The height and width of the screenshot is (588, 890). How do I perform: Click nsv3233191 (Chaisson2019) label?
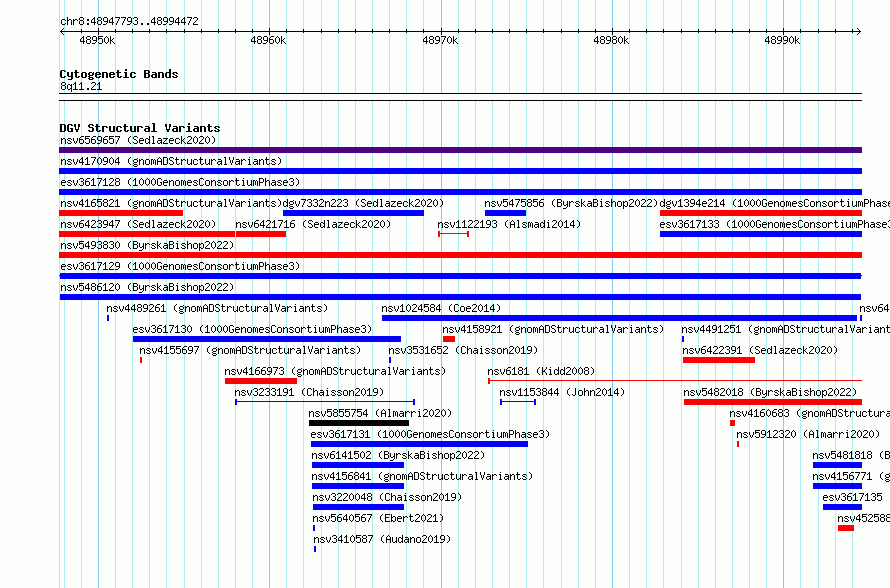pos(309,392)
